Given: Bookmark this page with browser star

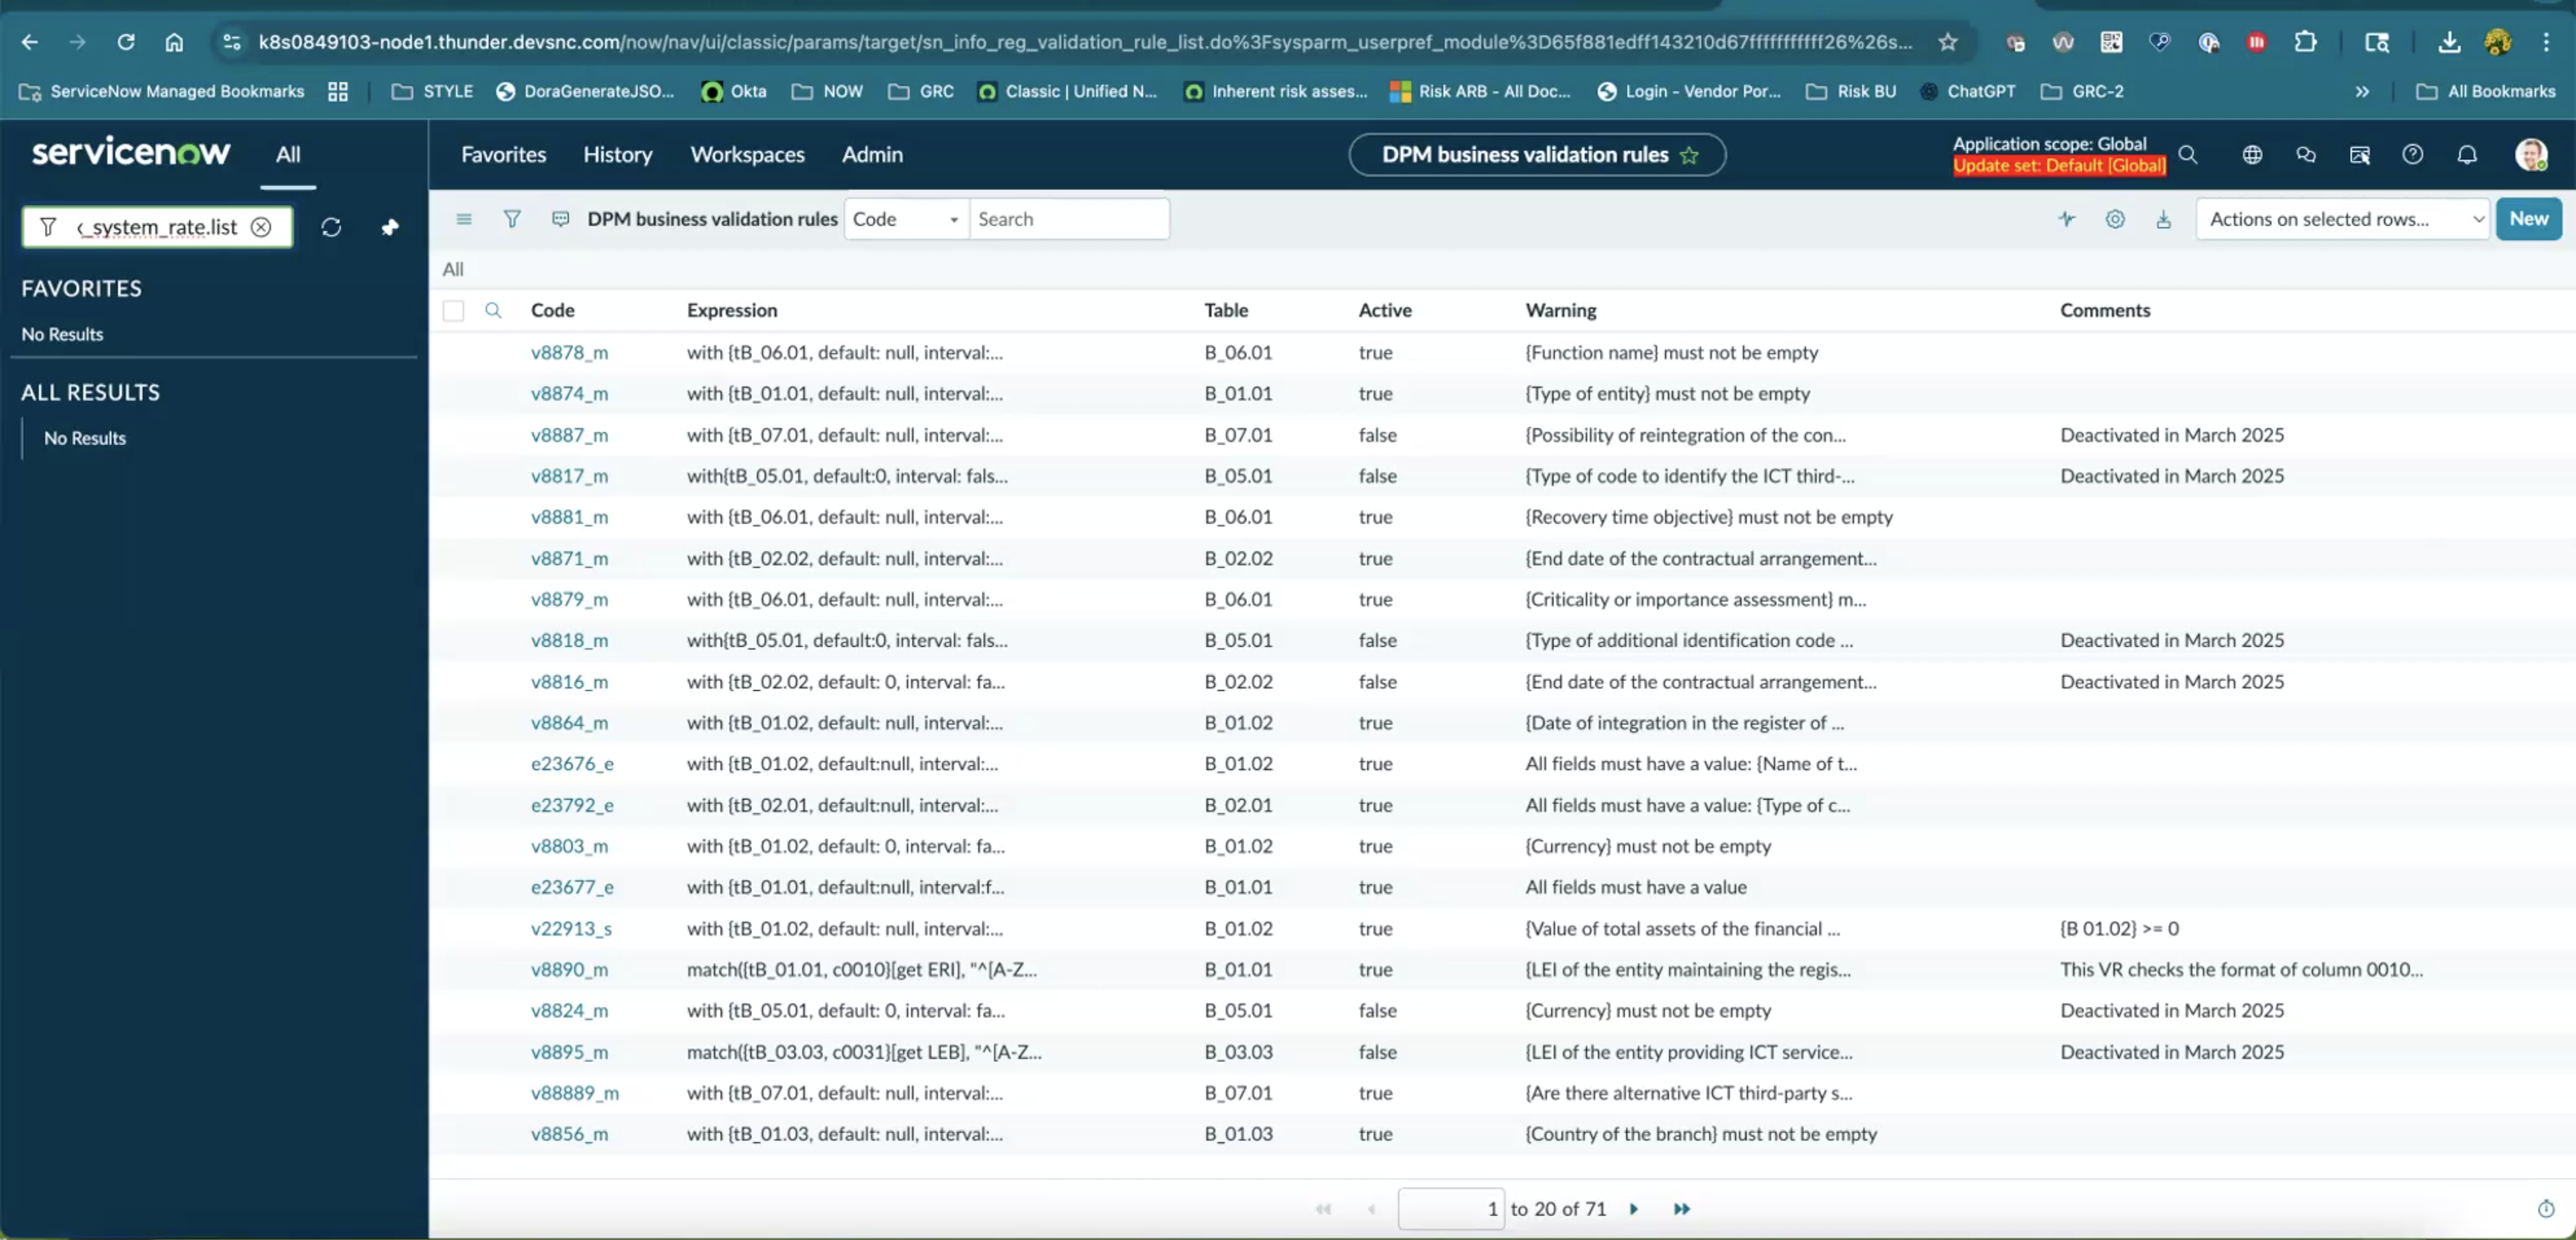Looking at the screenshot, I should click(1948, 42).
